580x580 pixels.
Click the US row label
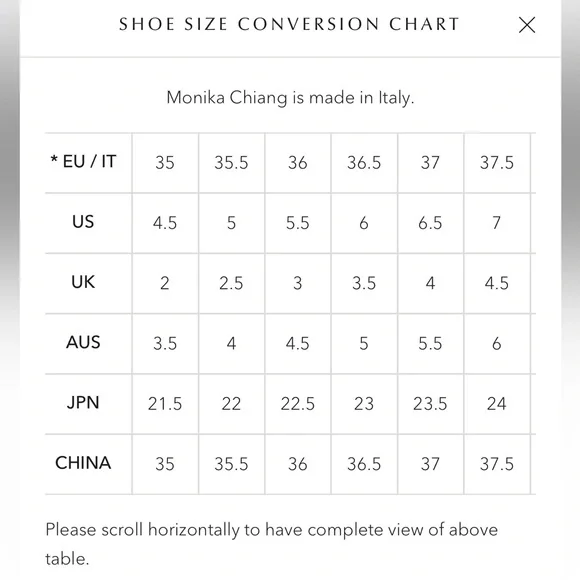click(83, 222)
